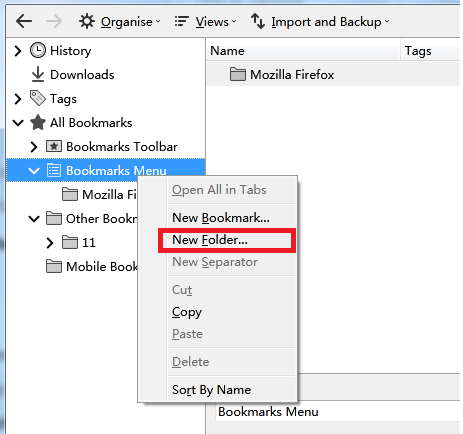The height and width of the screenshot is (434, 463).
Task: Go back using the left arrow
Action: coord(24,22)
